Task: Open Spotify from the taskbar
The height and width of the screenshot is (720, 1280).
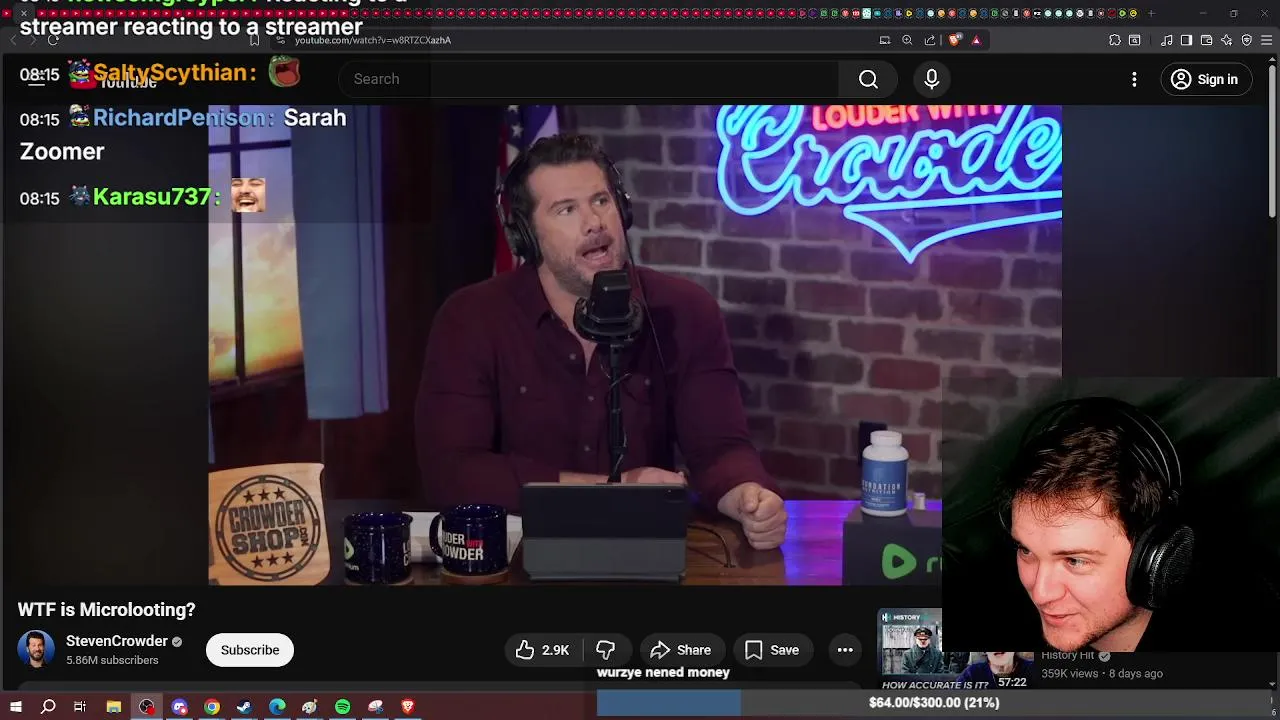Action: pyautogui.click(x=342, y=706)
